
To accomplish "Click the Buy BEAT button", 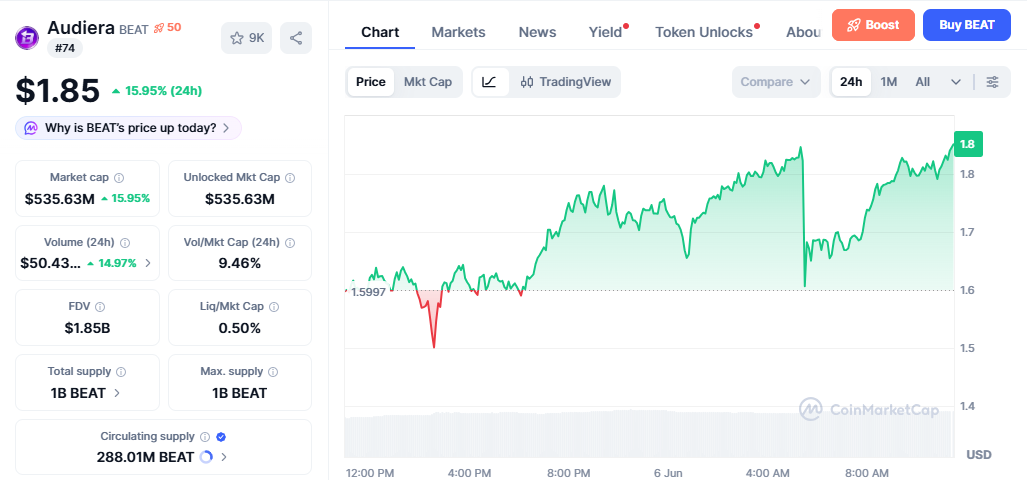I will (967, 25).
